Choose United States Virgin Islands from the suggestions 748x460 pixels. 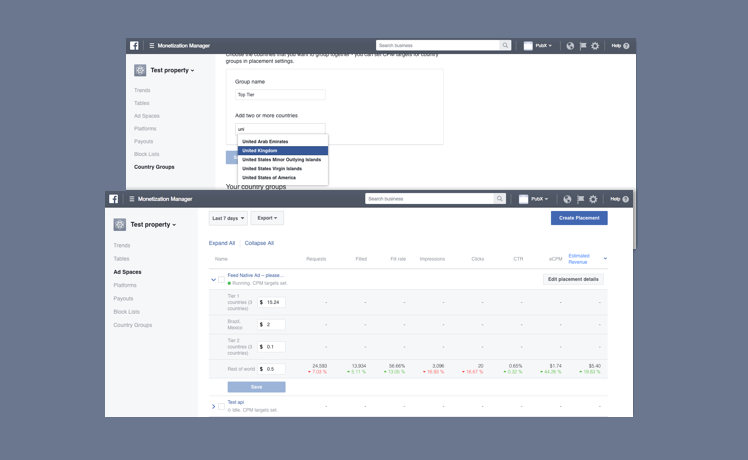click(x=283, y=168)
